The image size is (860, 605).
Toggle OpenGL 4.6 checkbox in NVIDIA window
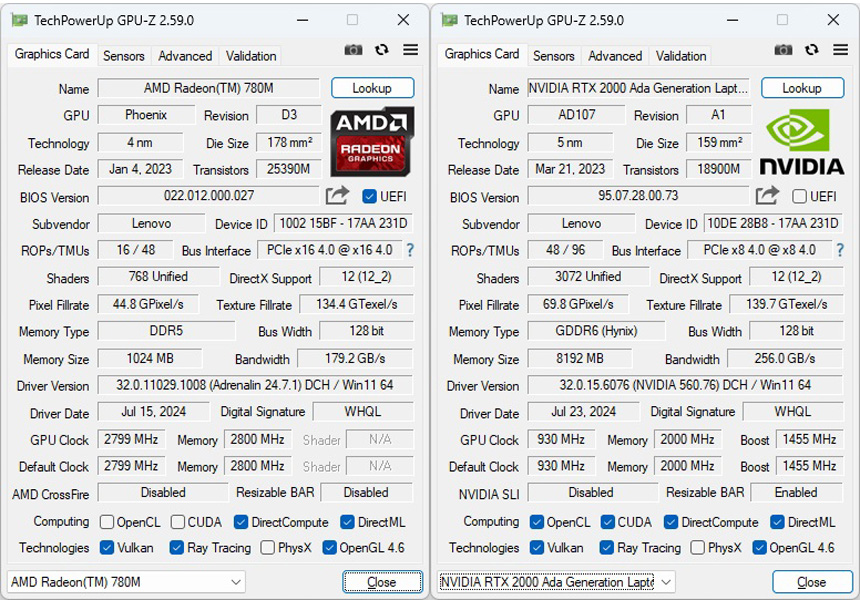pos(759,547)
